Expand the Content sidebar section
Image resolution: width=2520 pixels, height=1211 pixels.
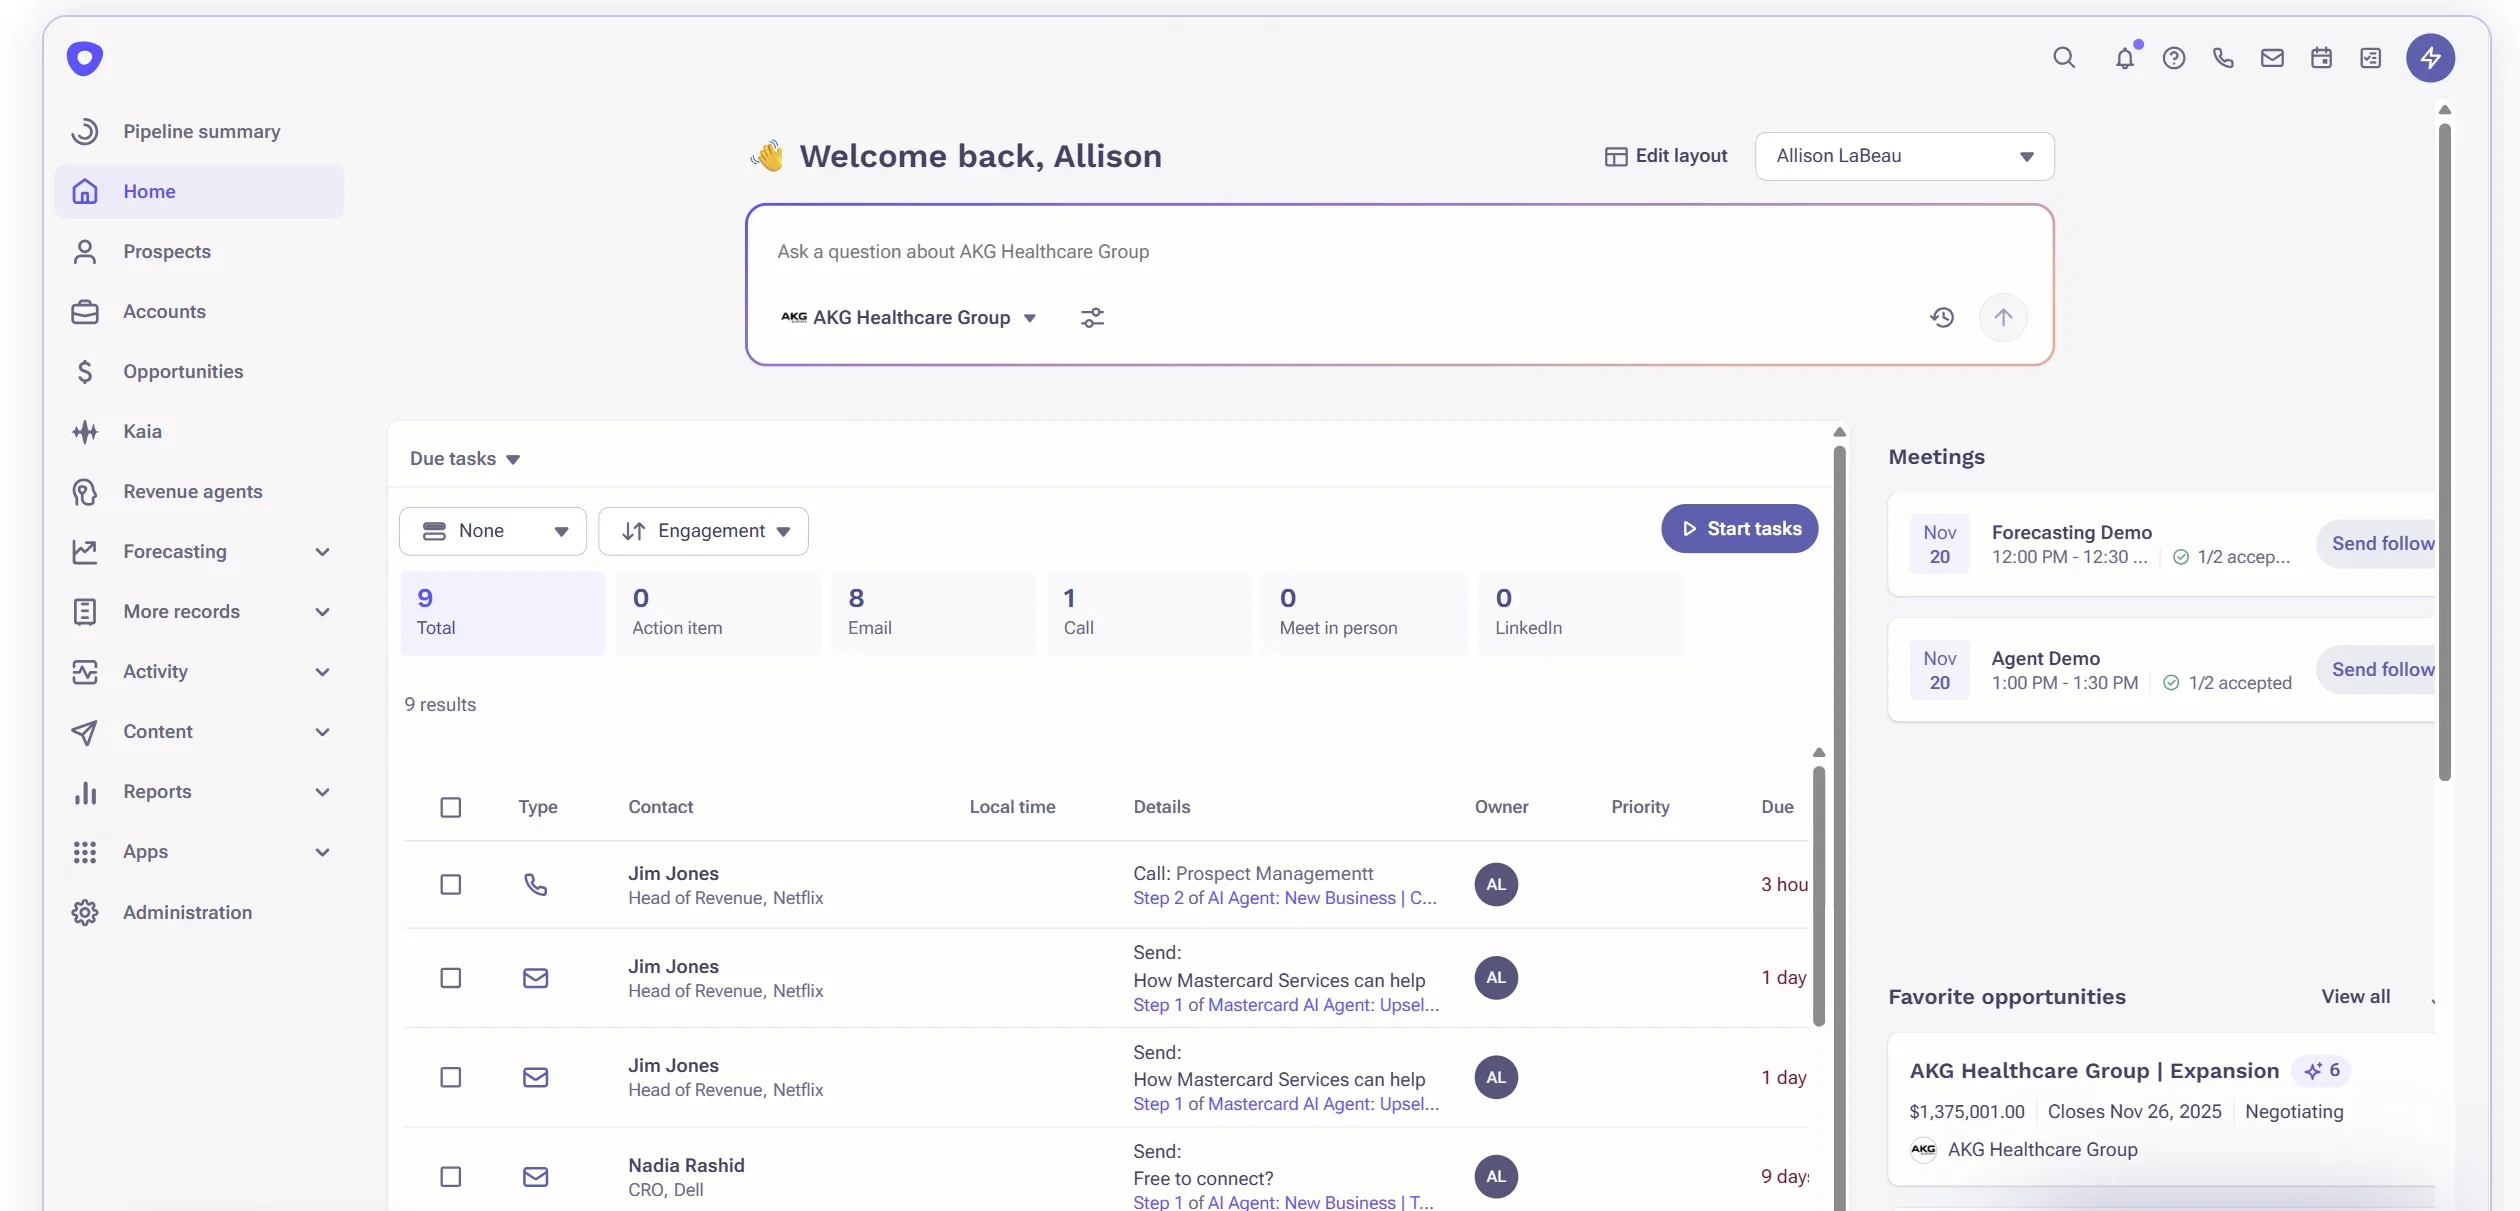pyautogui.click(x=322, y=731)
